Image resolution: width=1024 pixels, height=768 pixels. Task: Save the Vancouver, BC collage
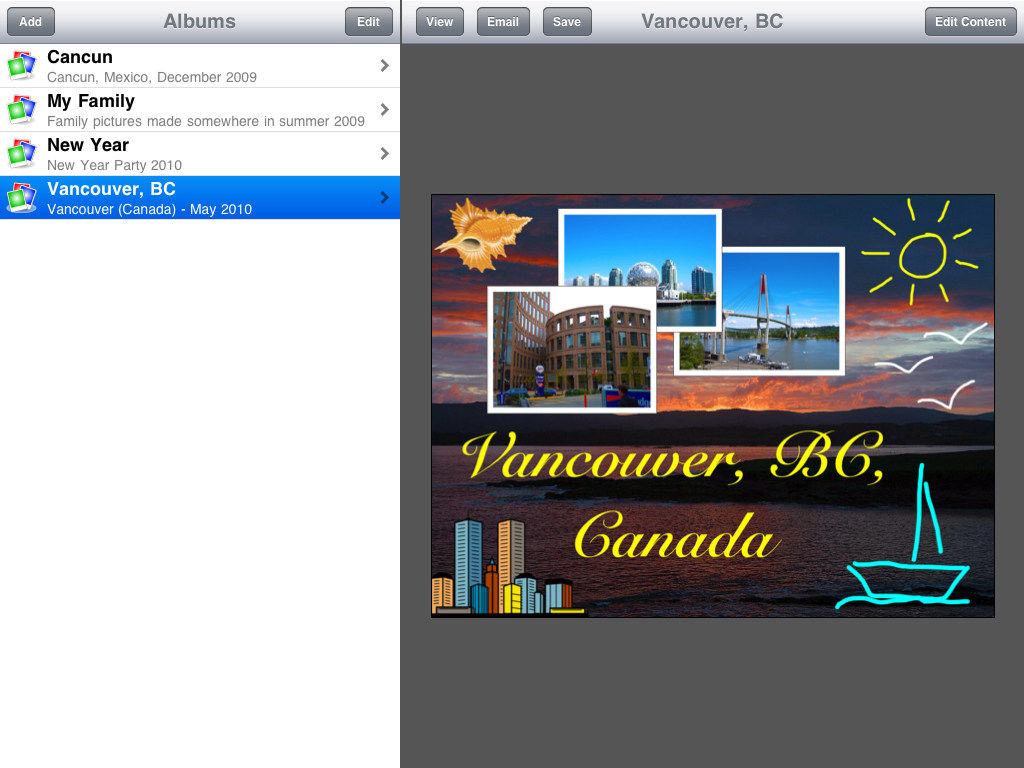[567, 22]
